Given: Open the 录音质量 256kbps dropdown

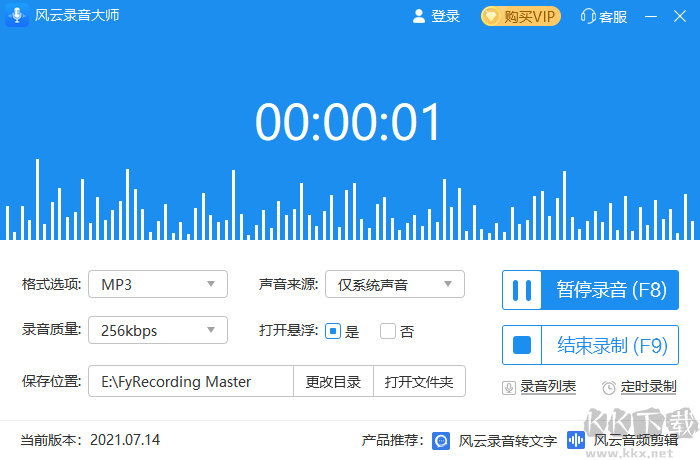Looking at the screenshot, I should pyautogui.click(x=158, y=330).
